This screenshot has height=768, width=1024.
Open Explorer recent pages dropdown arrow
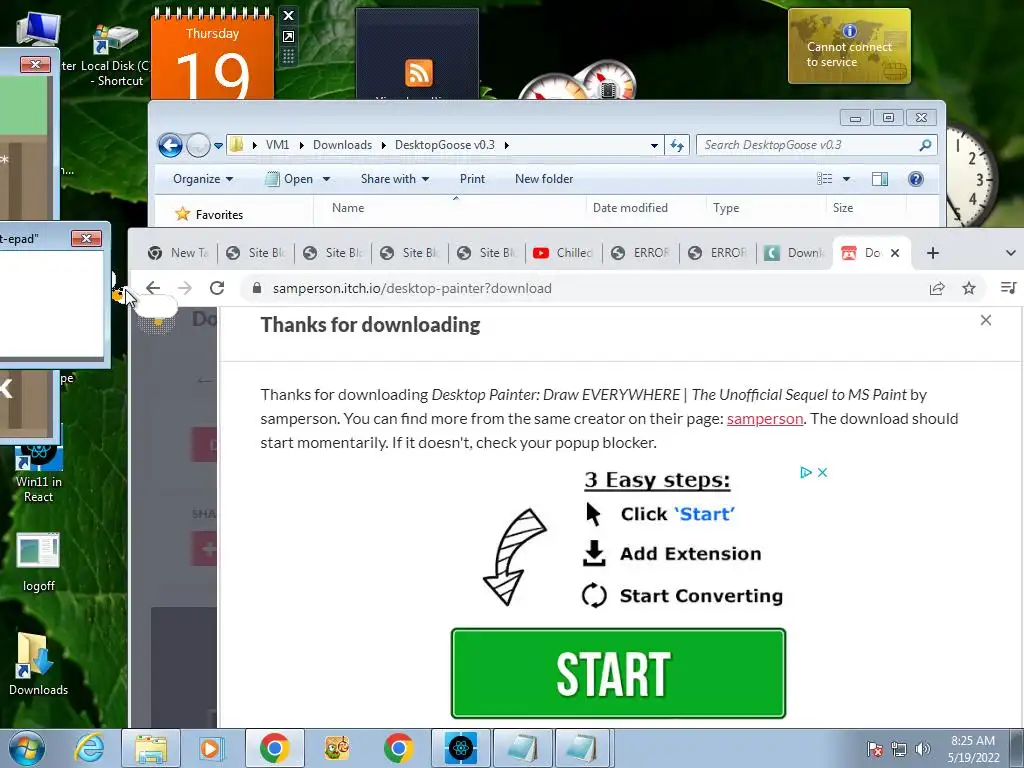point(218,146)
